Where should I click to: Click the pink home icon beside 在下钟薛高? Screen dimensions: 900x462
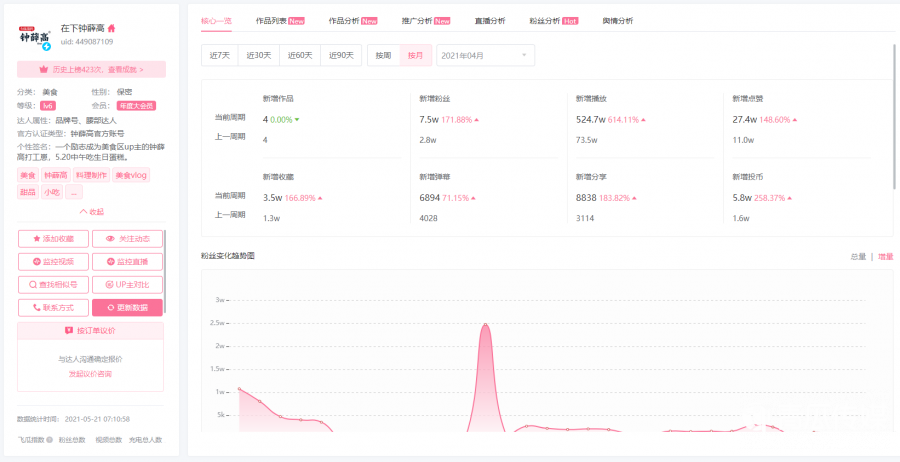tap(111, 28)
